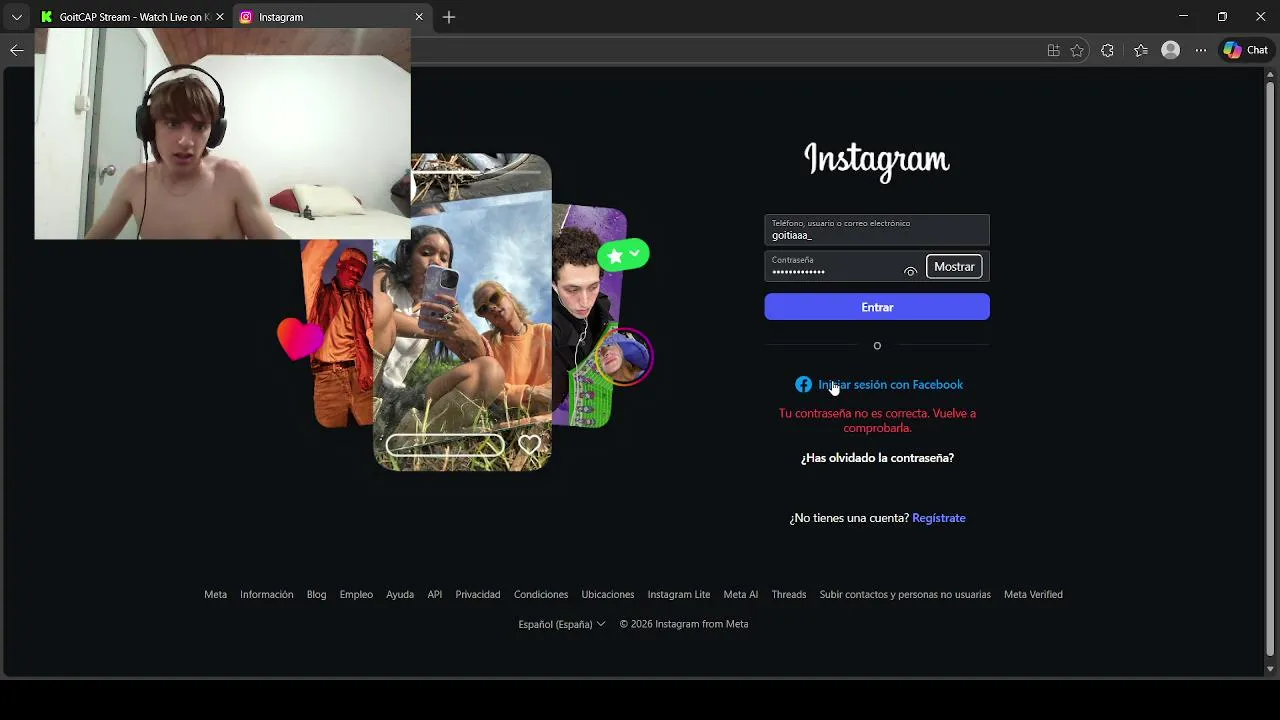Click the © 2026 Instagram from Meta text

(684, 624)
